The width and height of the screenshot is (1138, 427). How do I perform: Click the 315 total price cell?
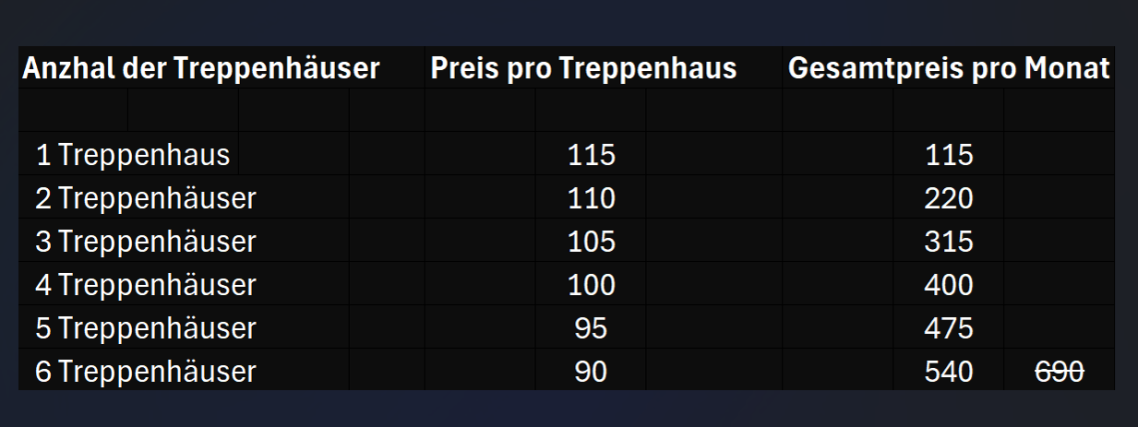pos(949,242)
